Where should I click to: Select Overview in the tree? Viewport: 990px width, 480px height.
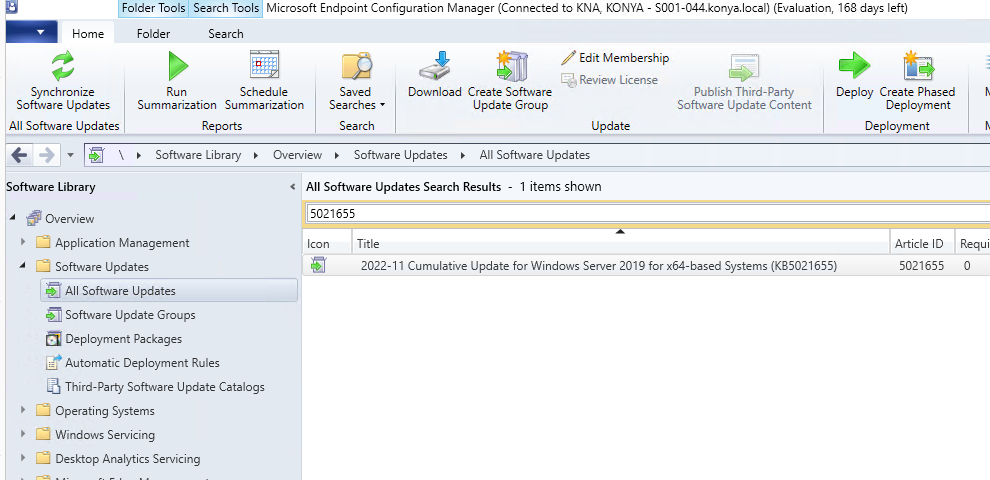coord(69,219)
